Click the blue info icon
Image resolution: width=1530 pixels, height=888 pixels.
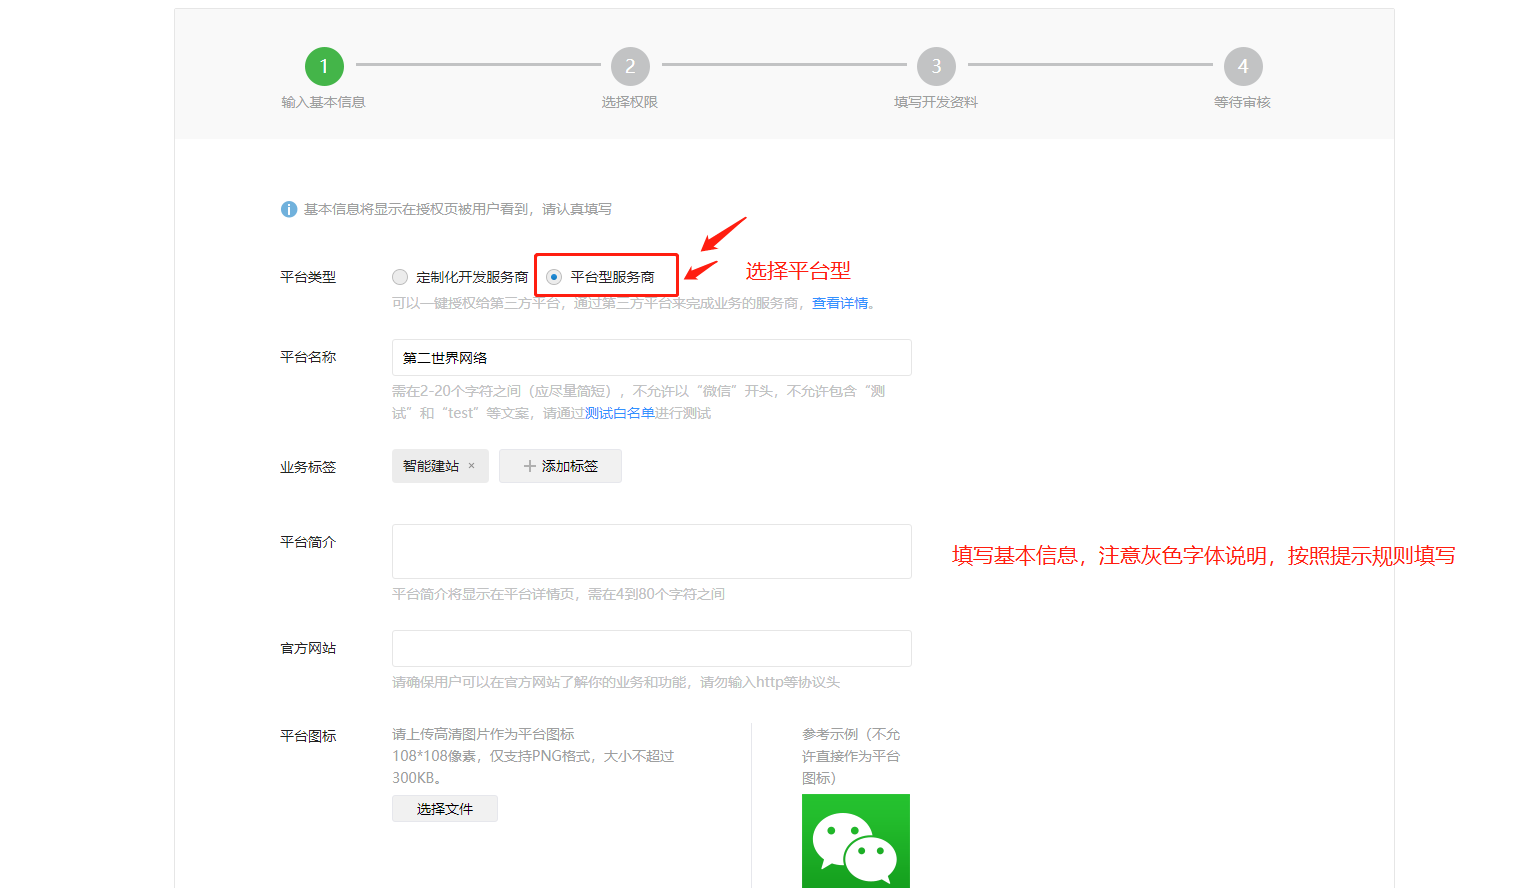tap(289, 209)
